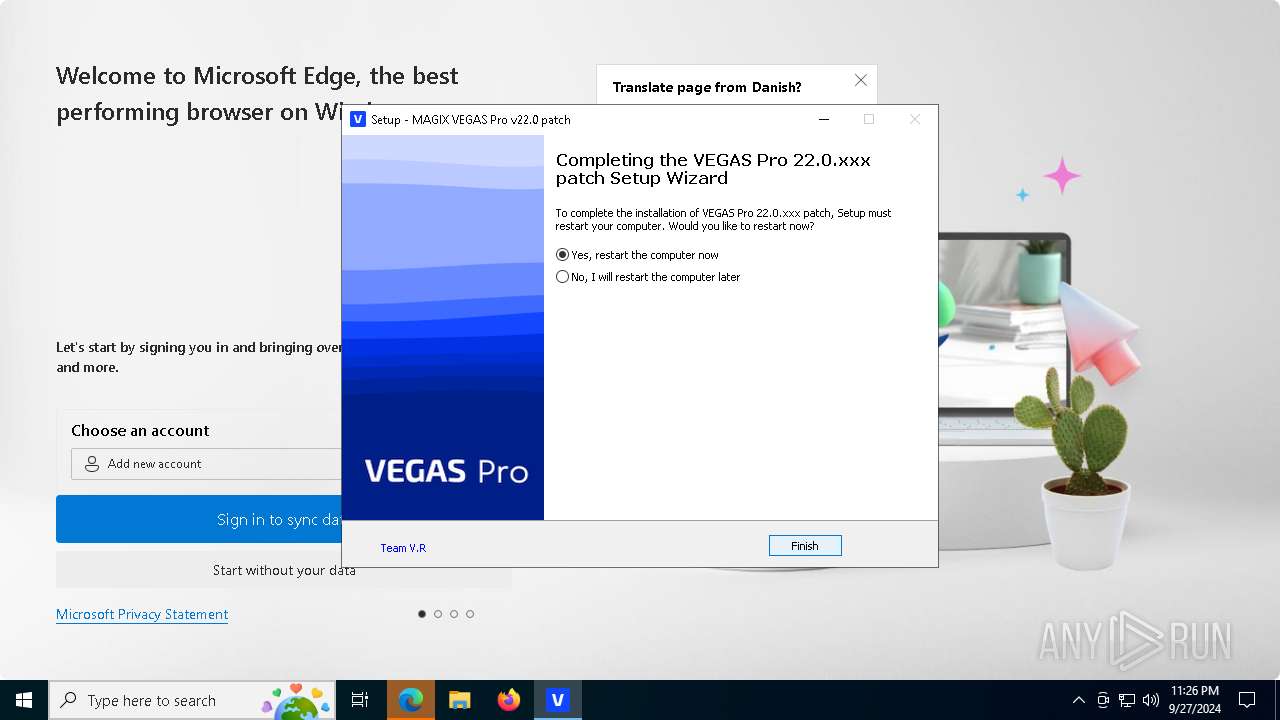Select second page indicator dot in Edge welcome

(x=438, y=614)
